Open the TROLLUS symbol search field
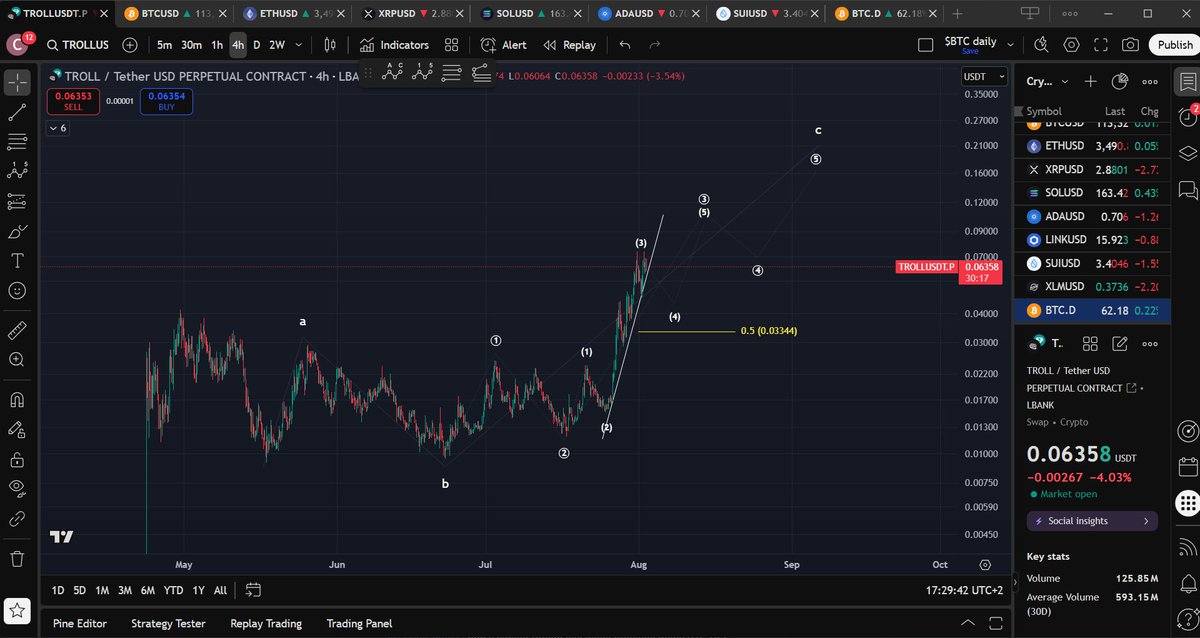Image resolution: width=1200 pixels, height=638 pixels. 76,45
